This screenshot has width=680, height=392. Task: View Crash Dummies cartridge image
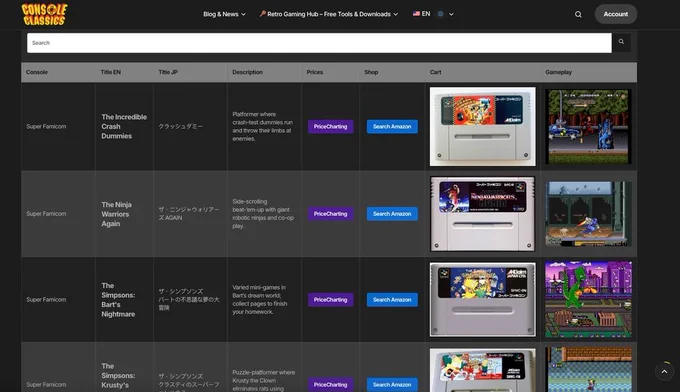point(483,127)
